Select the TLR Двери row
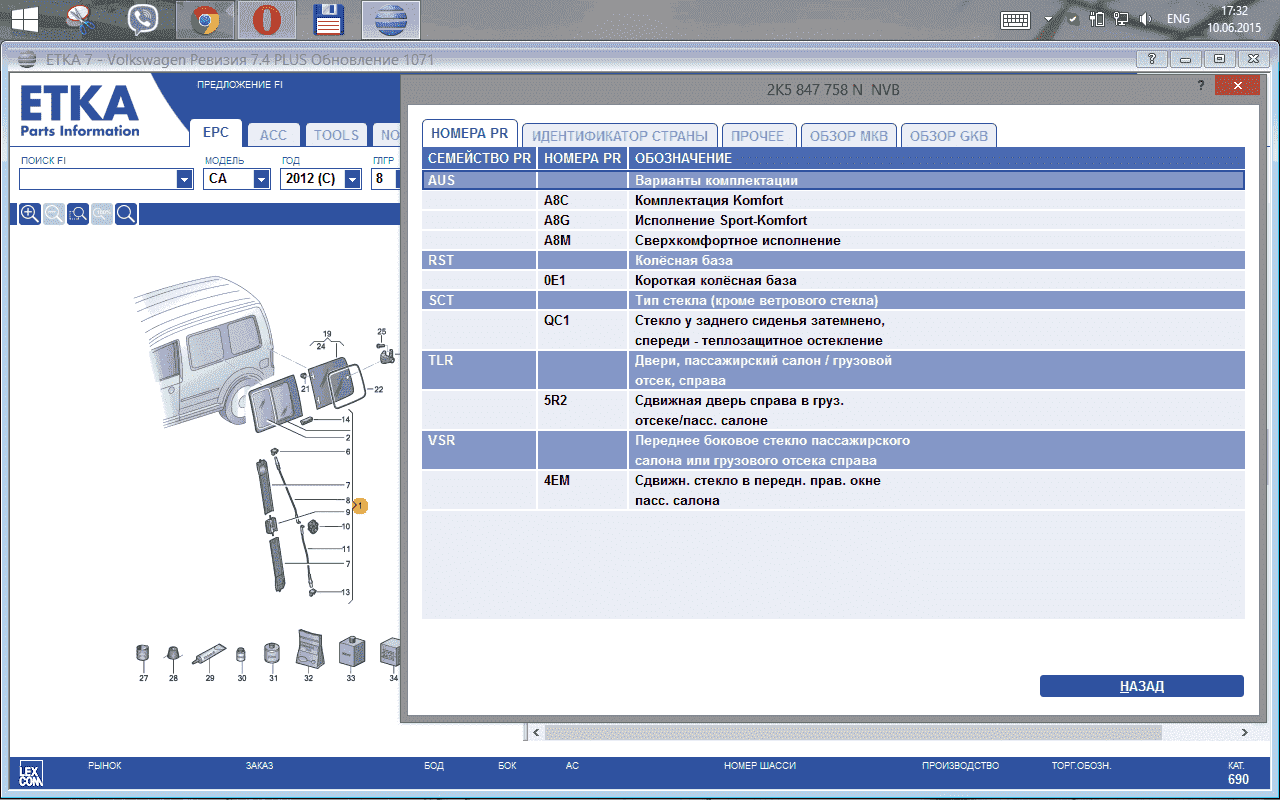 pyautogui.click(x=833, y=370)
